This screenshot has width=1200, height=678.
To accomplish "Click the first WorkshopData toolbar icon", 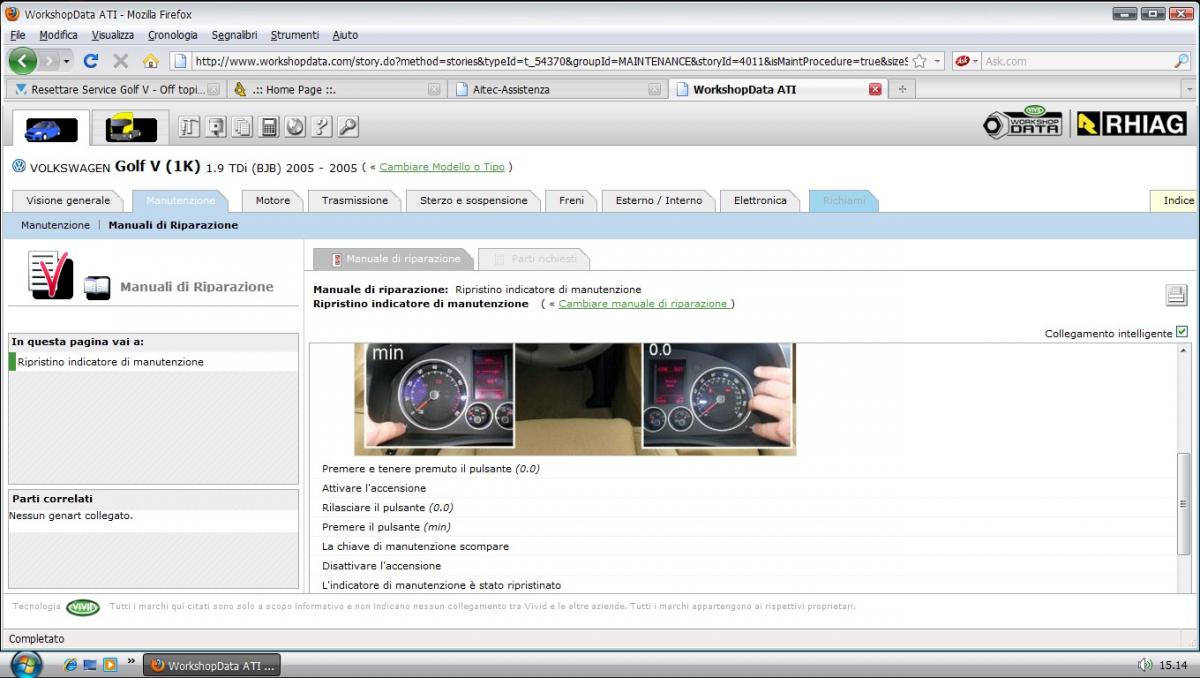I will coord(189,127).
